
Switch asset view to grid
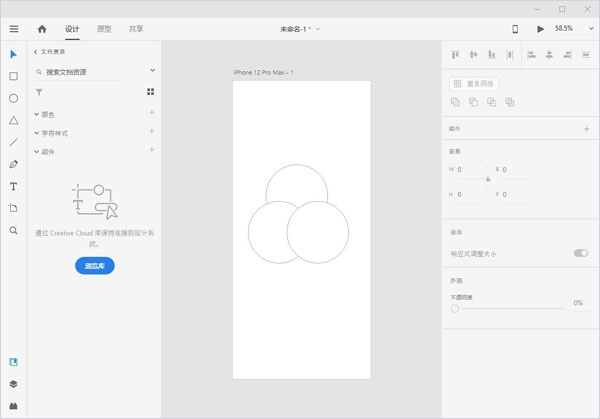tap(150, 91)
